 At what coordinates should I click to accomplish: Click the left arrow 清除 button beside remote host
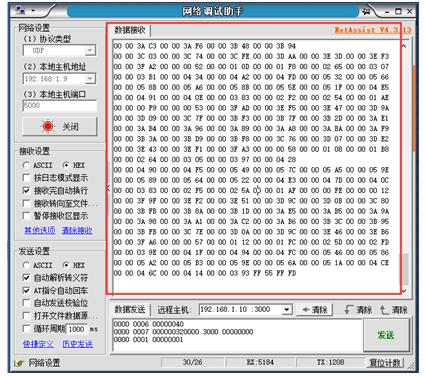314,310
